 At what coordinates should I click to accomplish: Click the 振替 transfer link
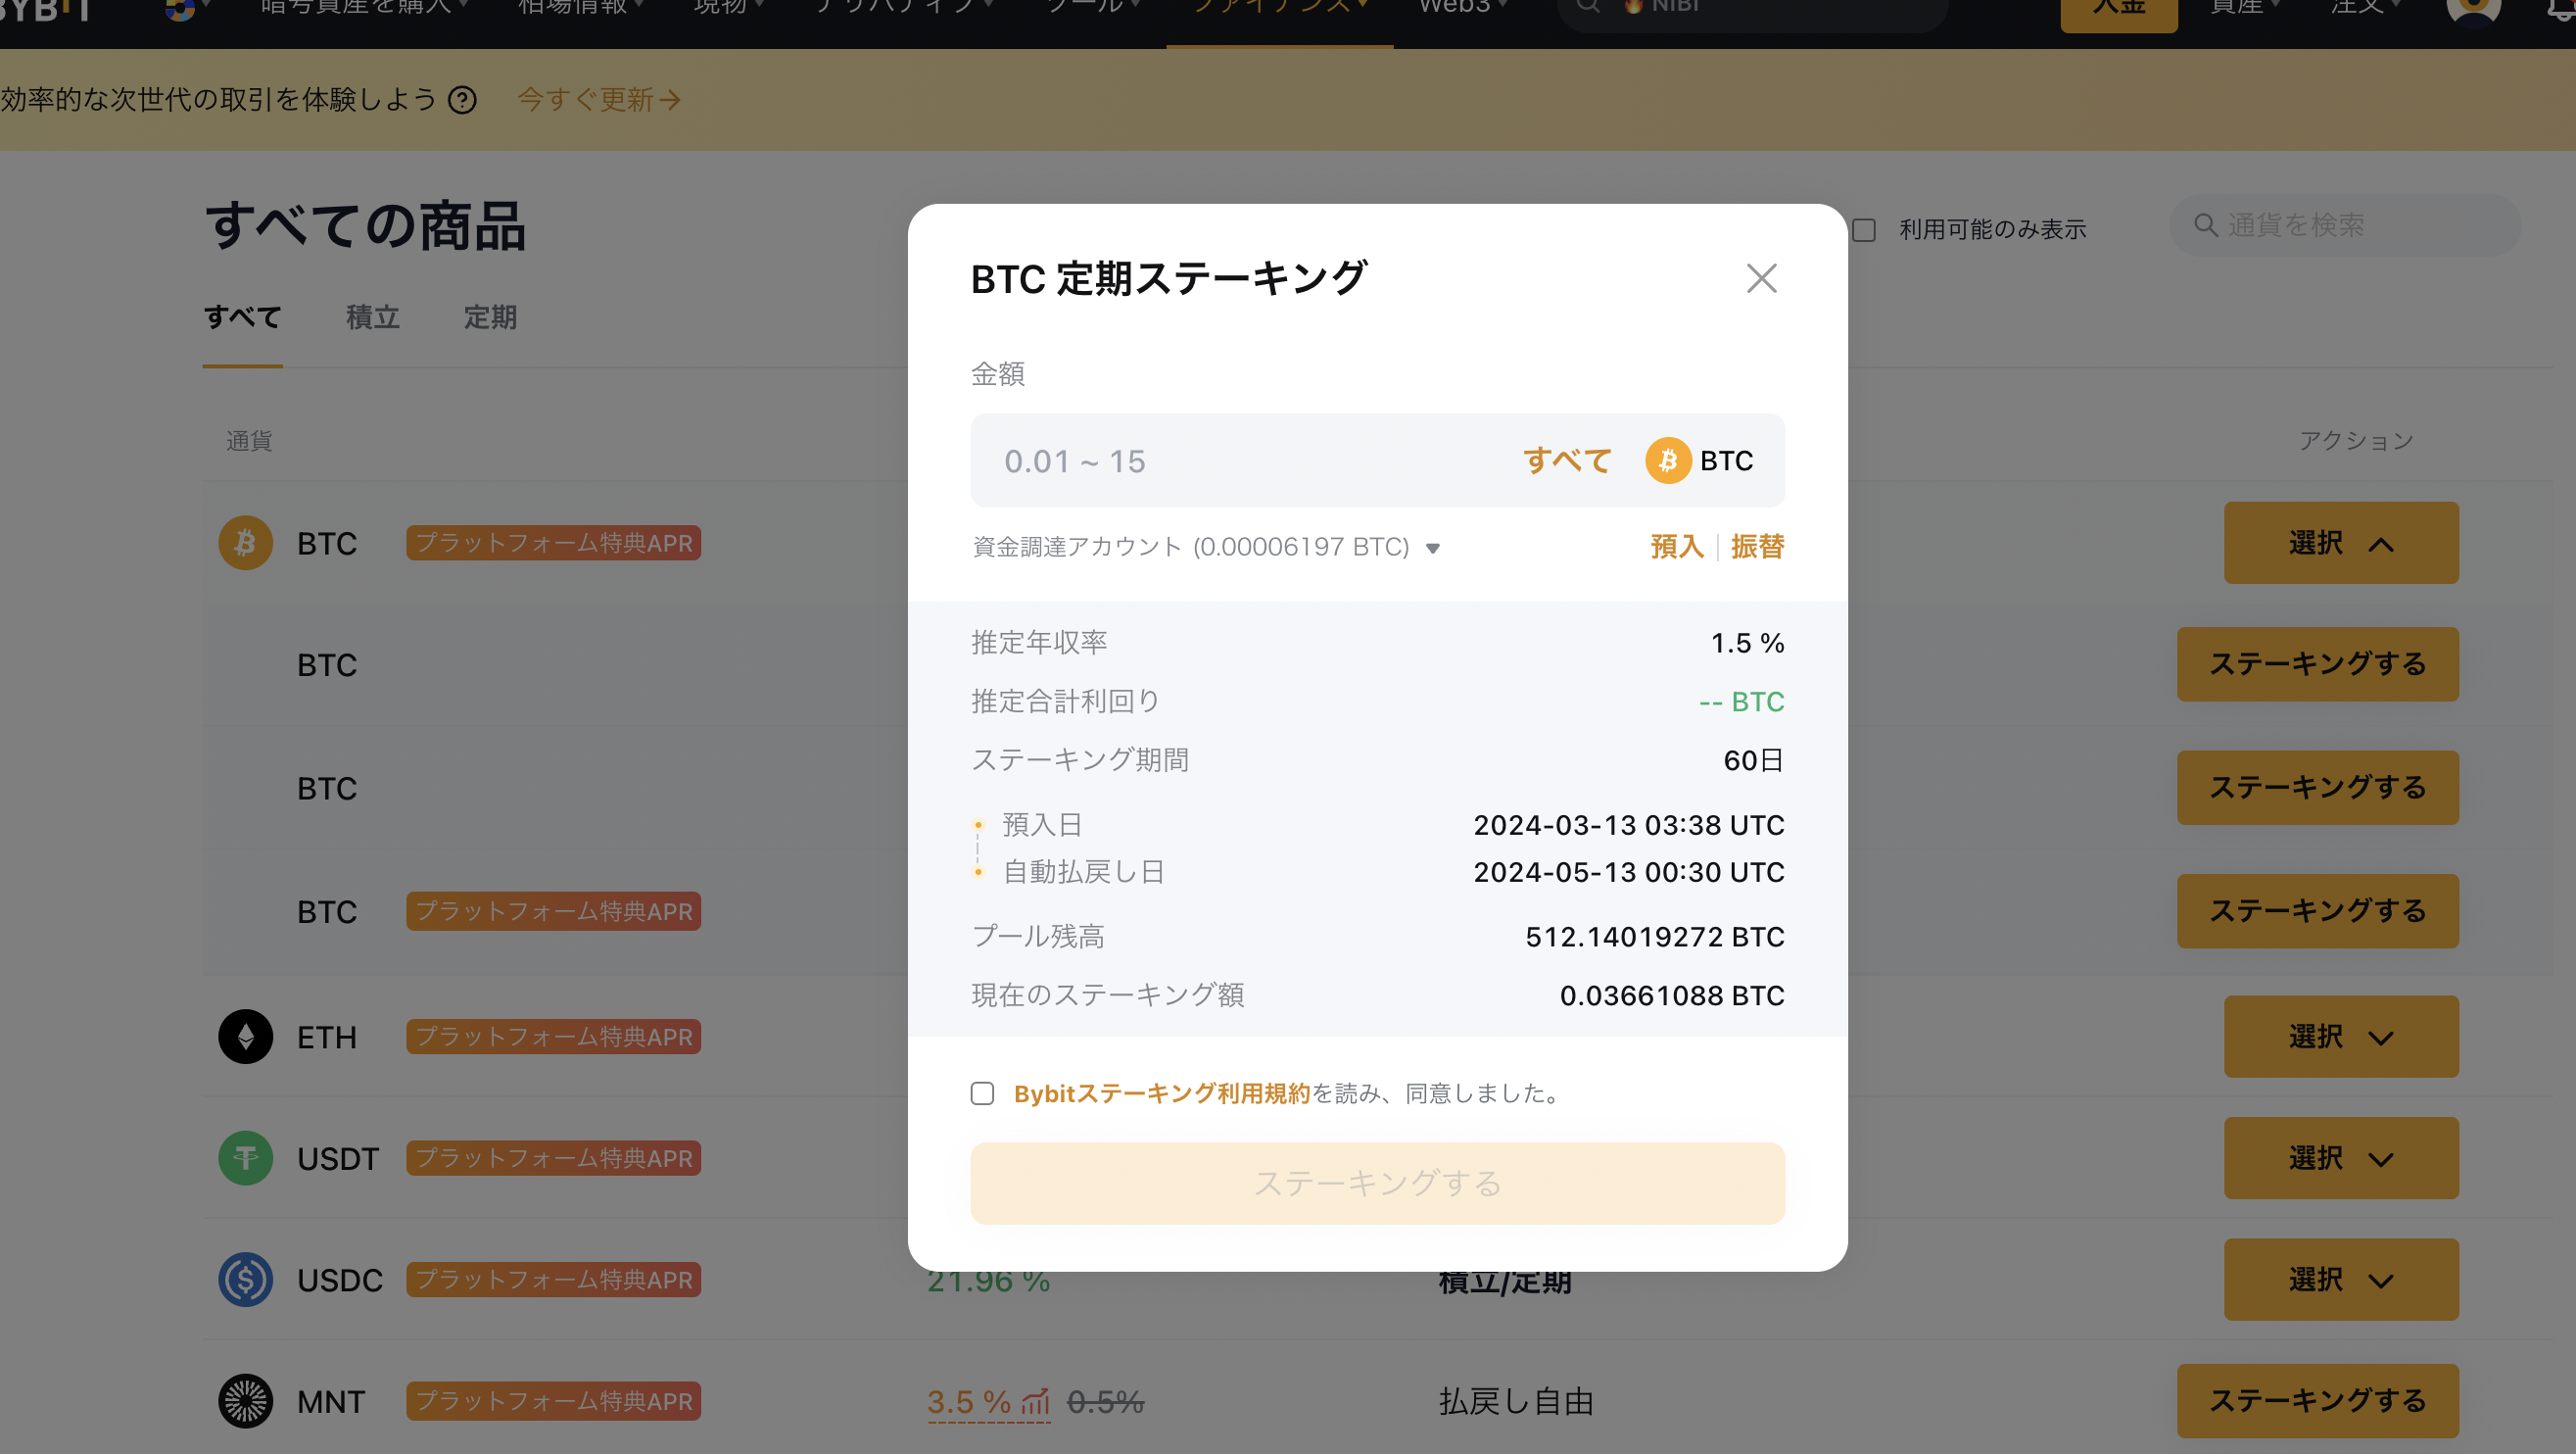point(1757,547)
